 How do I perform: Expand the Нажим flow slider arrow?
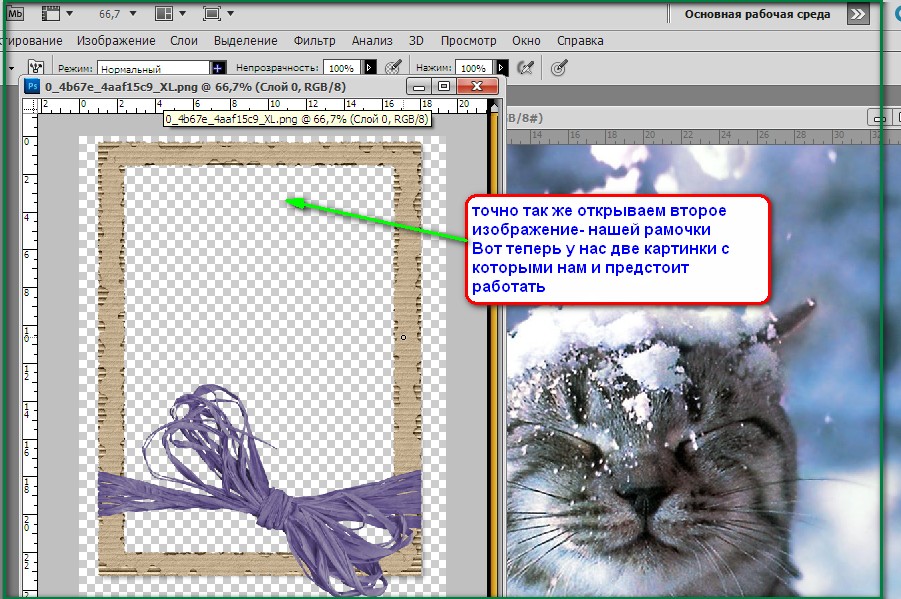(502, 68)
